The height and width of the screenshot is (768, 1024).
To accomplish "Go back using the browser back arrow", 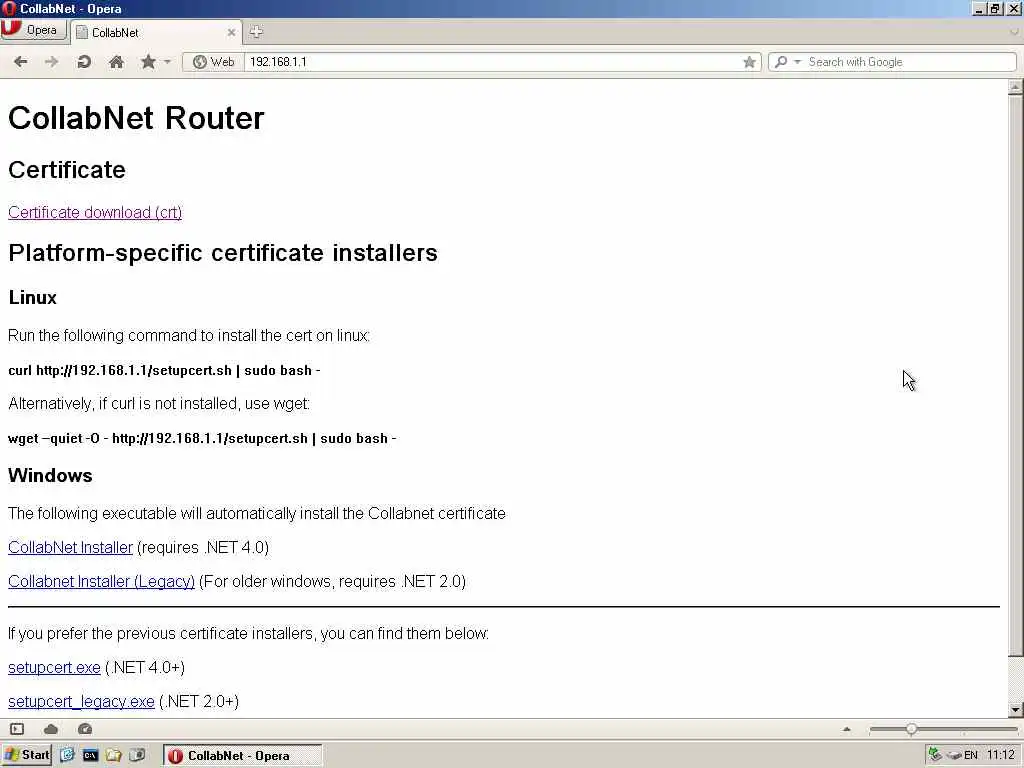I will (21, 62).
